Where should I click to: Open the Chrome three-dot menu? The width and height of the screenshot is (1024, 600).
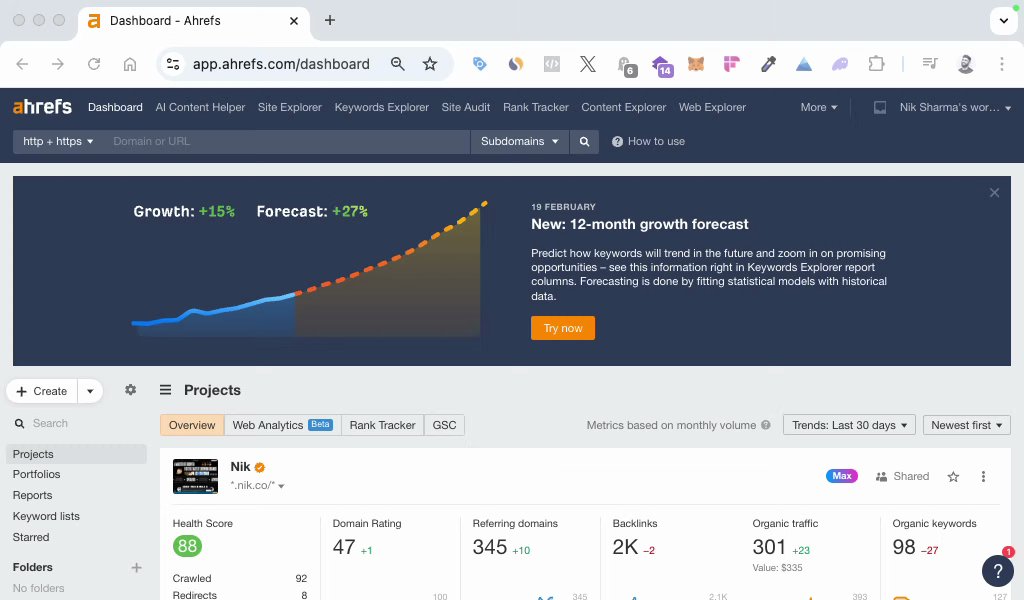[1001, 64]
